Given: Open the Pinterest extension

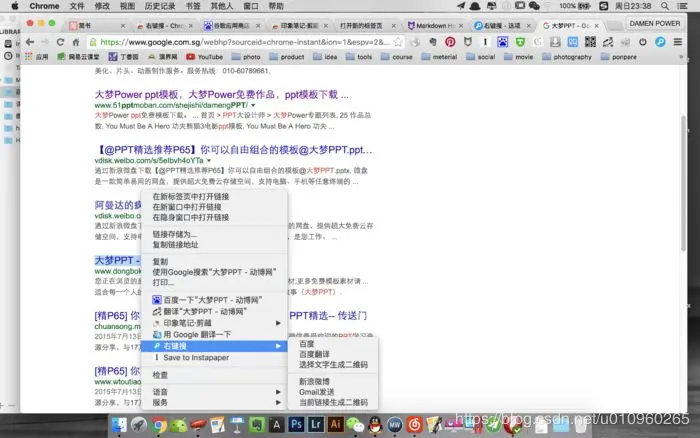Looking at the screenshot, I should [x=450, y=42].
